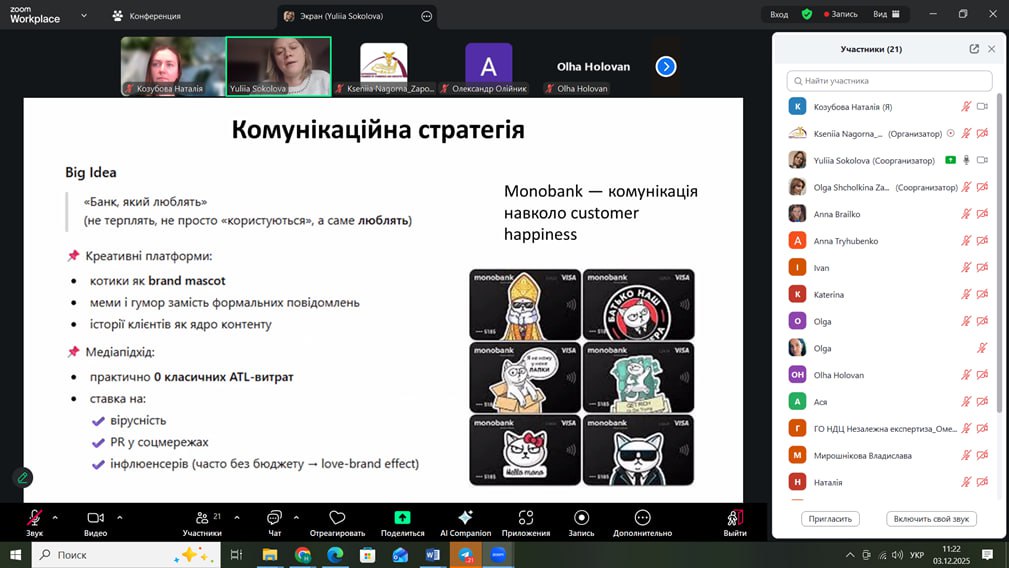The image size is (1009, 568).
Task: Click the green Поделиться share screen icon
Action: [x=402, y=518]
